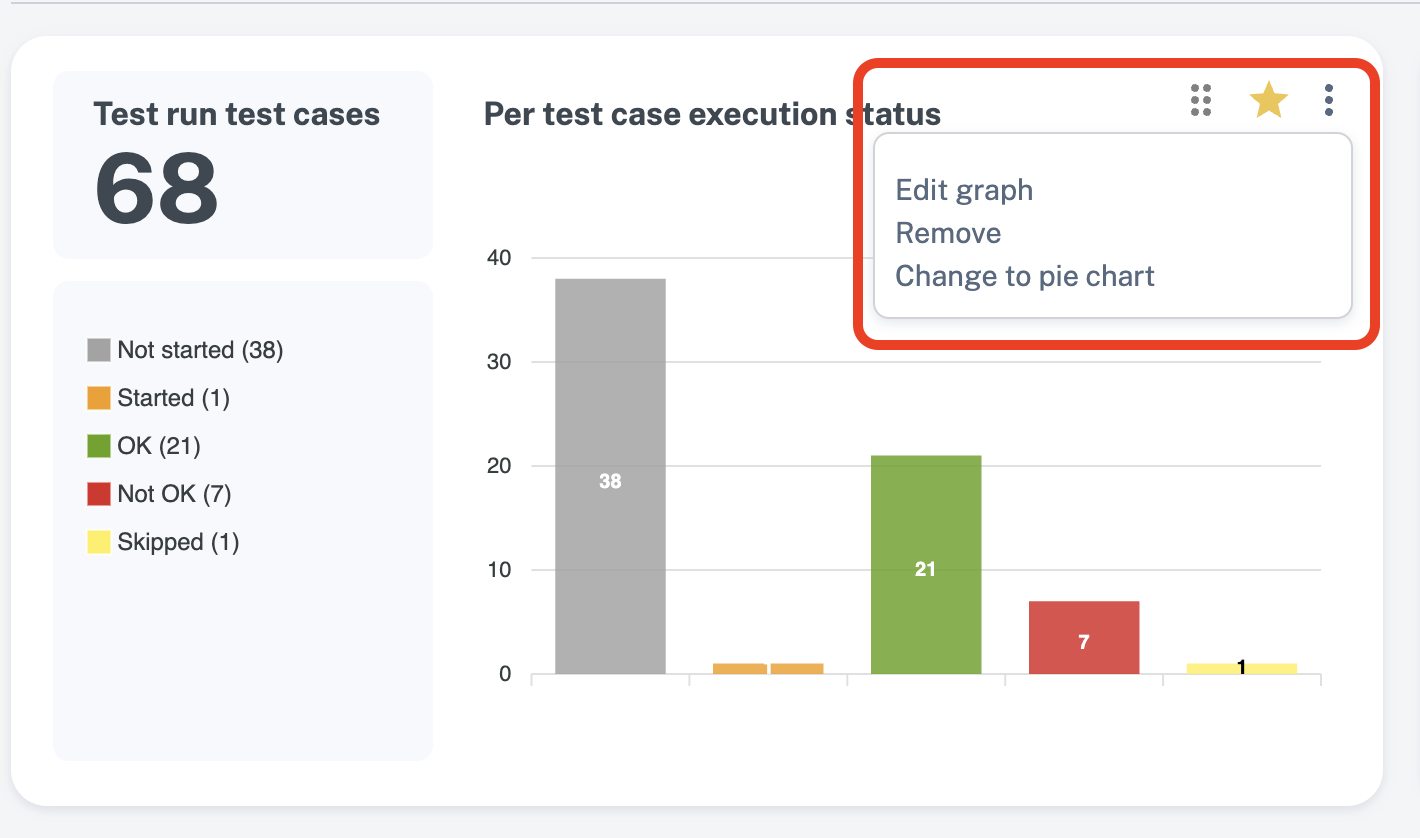Click the red bar showing 7

(x=1084, y=637)
